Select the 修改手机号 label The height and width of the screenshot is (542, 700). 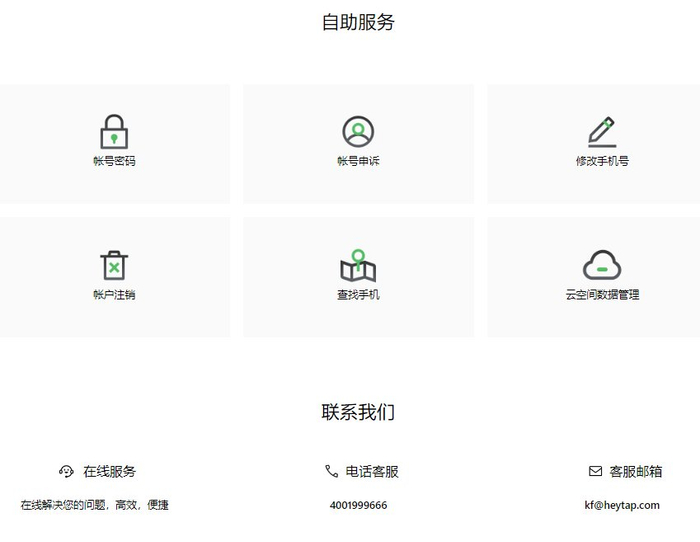tap(602, 161)
